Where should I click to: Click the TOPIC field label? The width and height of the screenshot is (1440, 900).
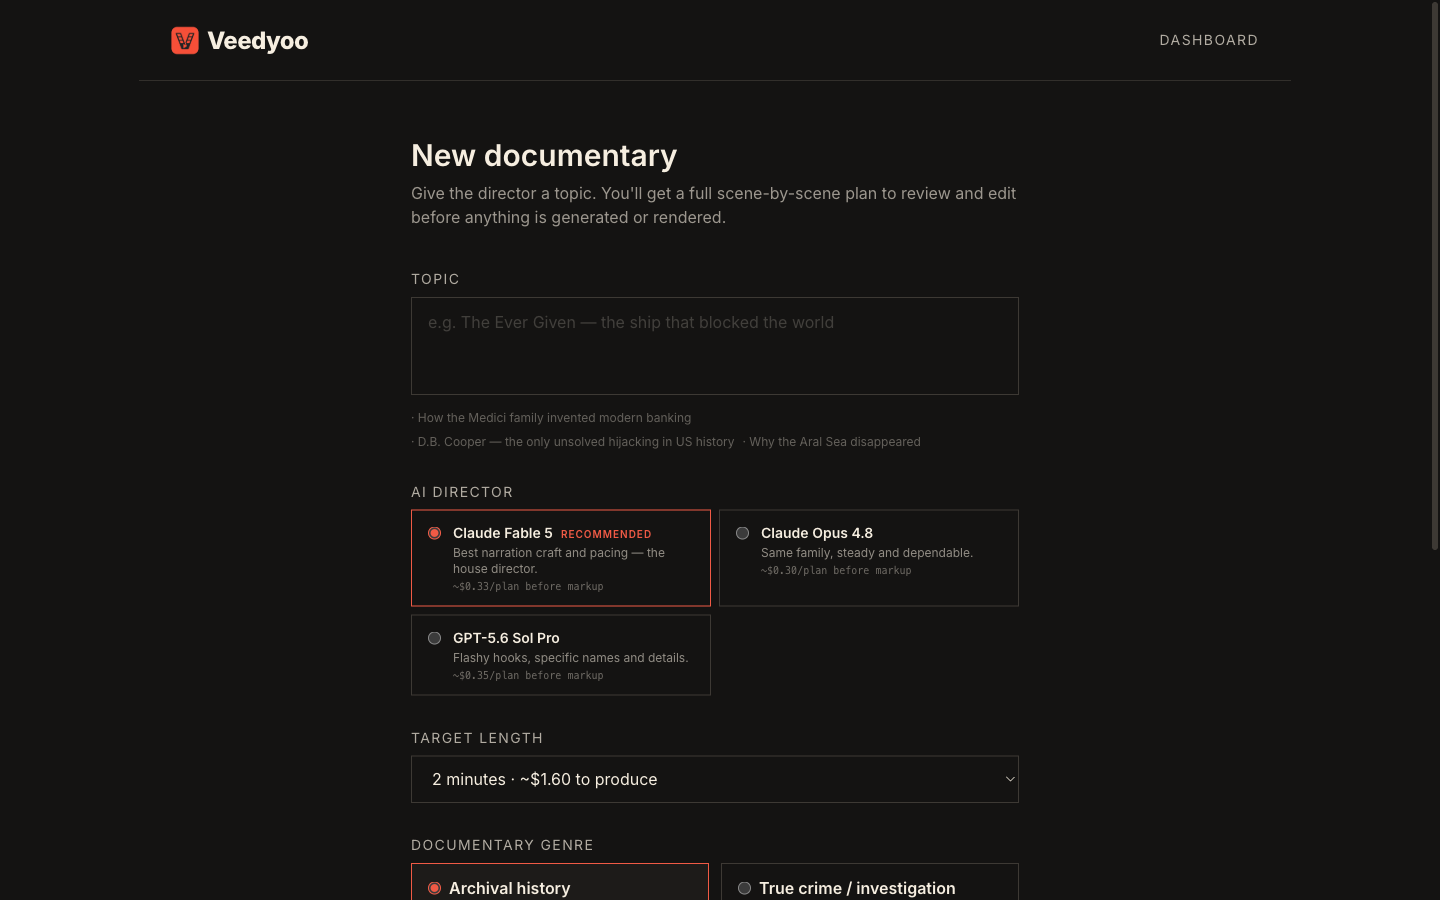coord(435,279)
